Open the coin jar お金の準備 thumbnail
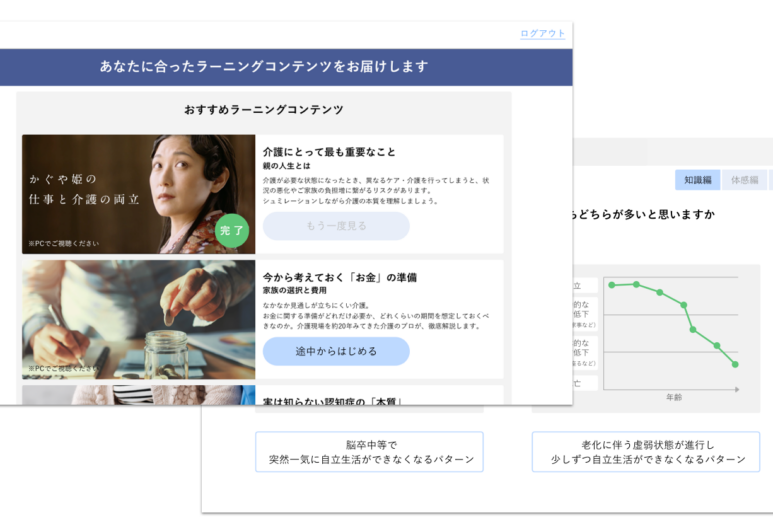This screenshot has width=773, height=532. click(x=139, y=319)
